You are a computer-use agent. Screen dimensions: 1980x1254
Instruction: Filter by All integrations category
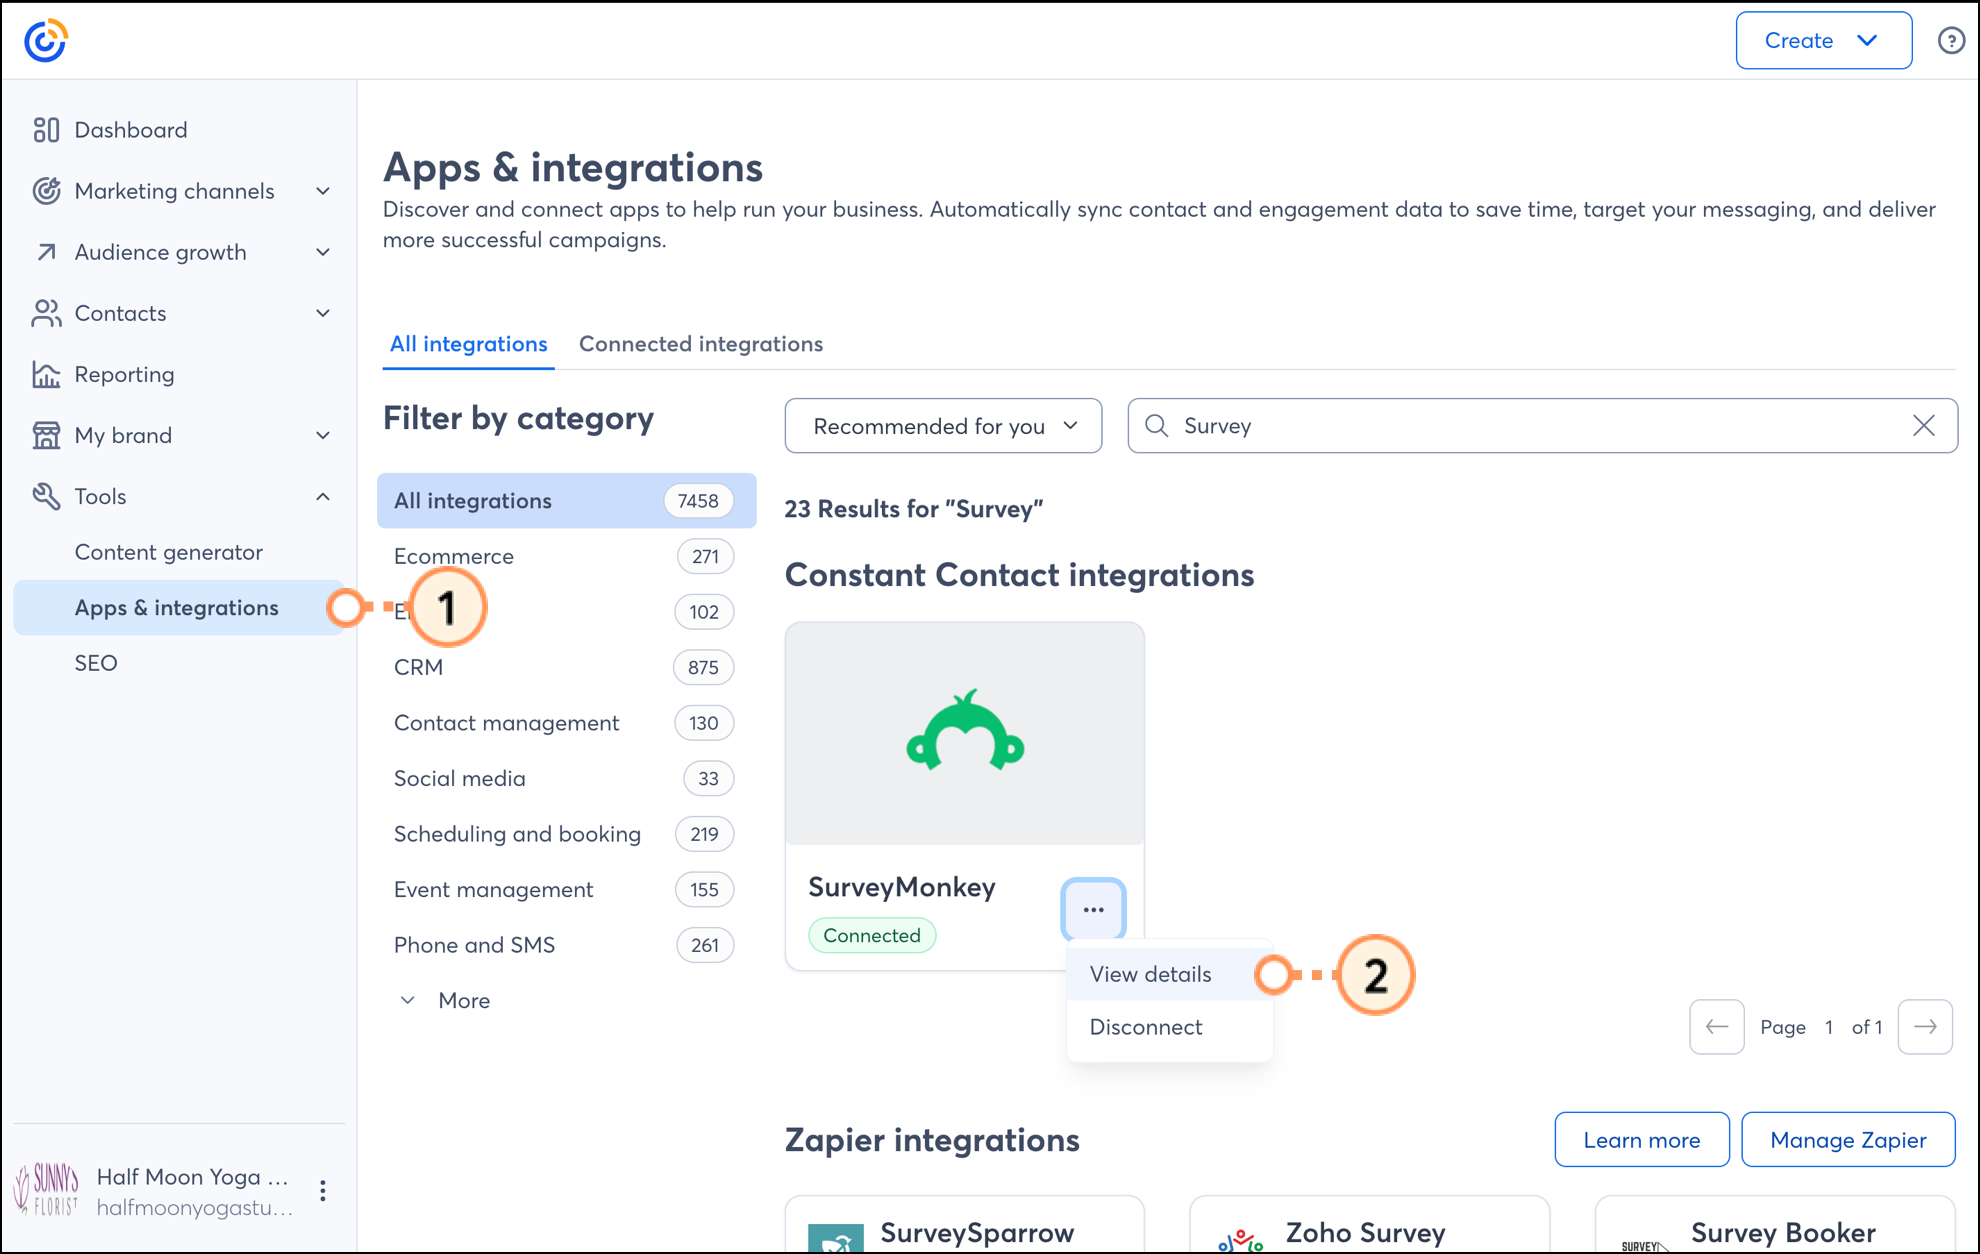[566, 501]
